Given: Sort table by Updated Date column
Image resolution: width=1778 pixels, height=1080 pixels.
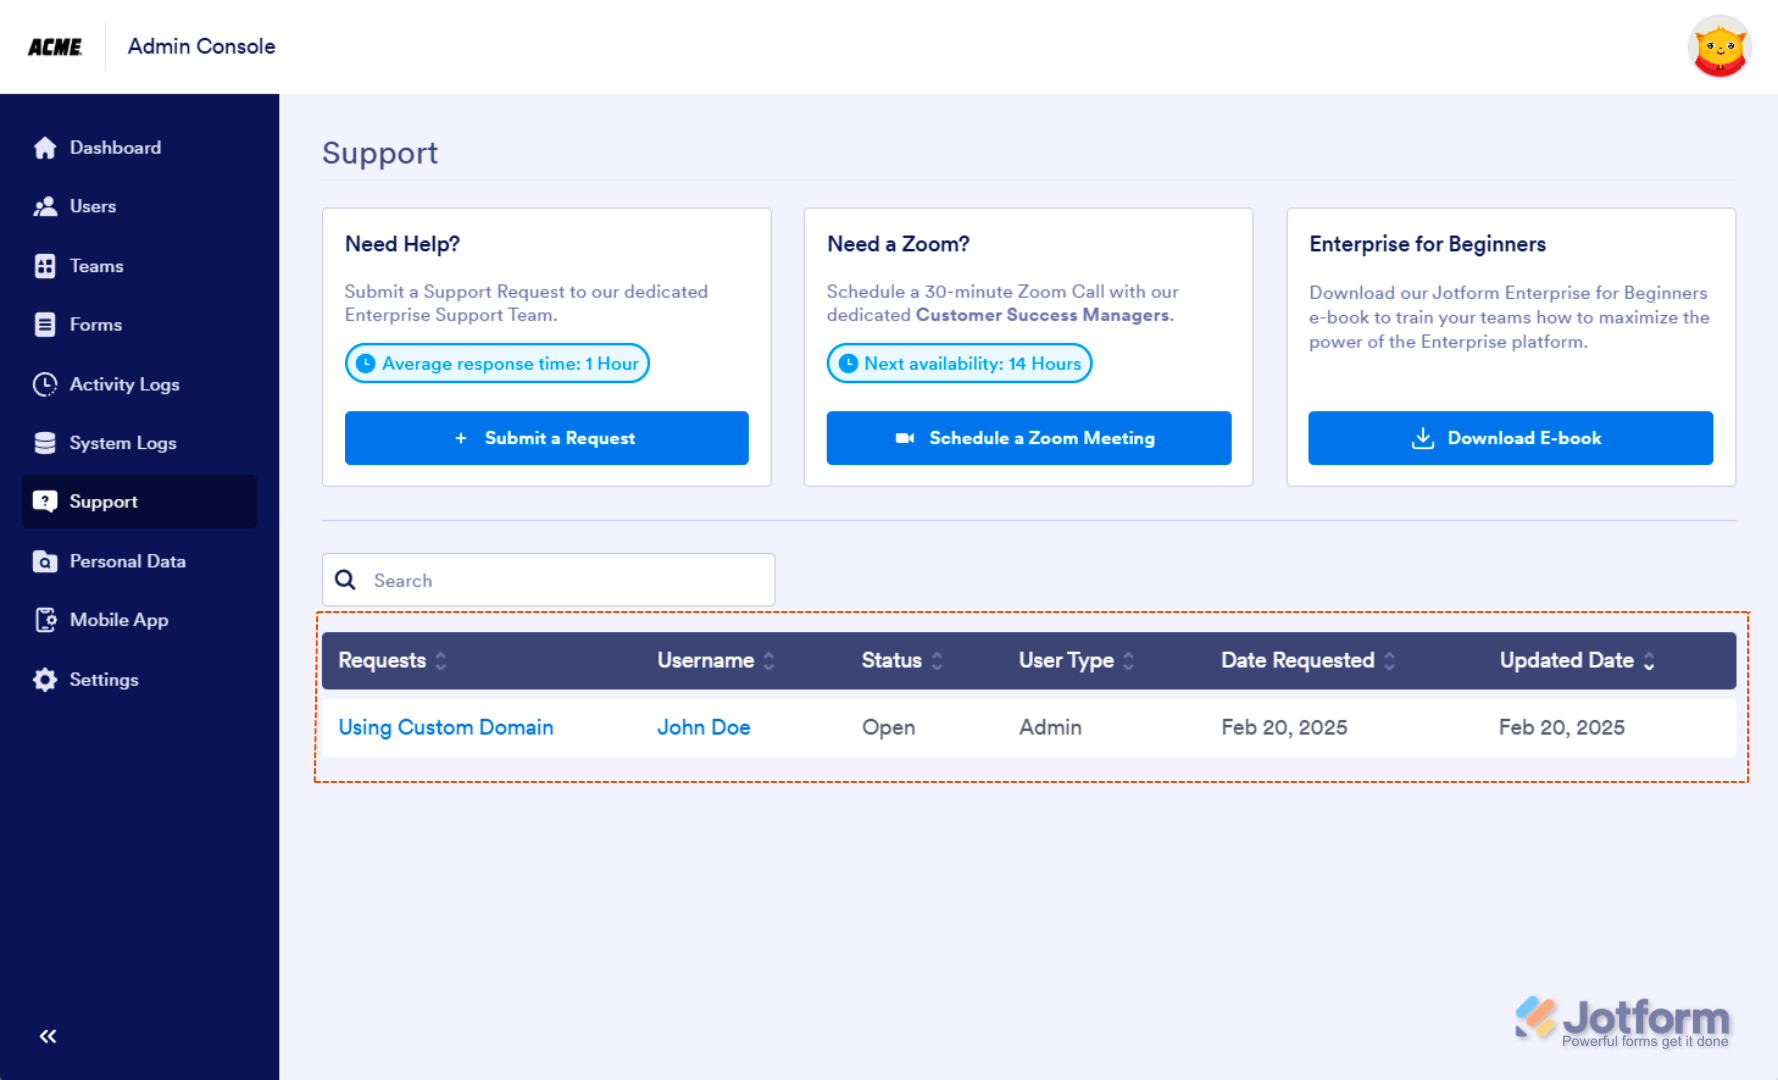Looking at the screenshot, I should pos(1649,661).
